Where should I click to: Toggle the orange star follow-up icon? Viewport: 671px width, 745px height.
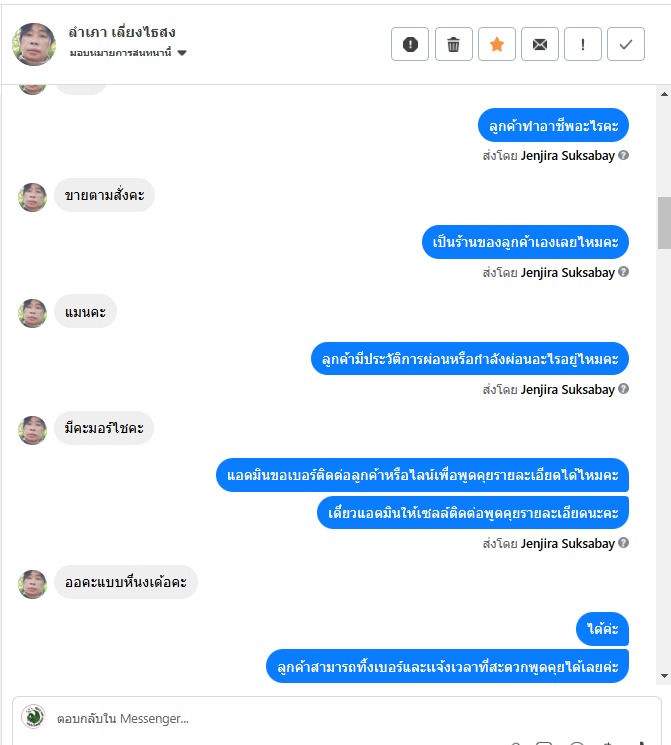tap(497, 44)
